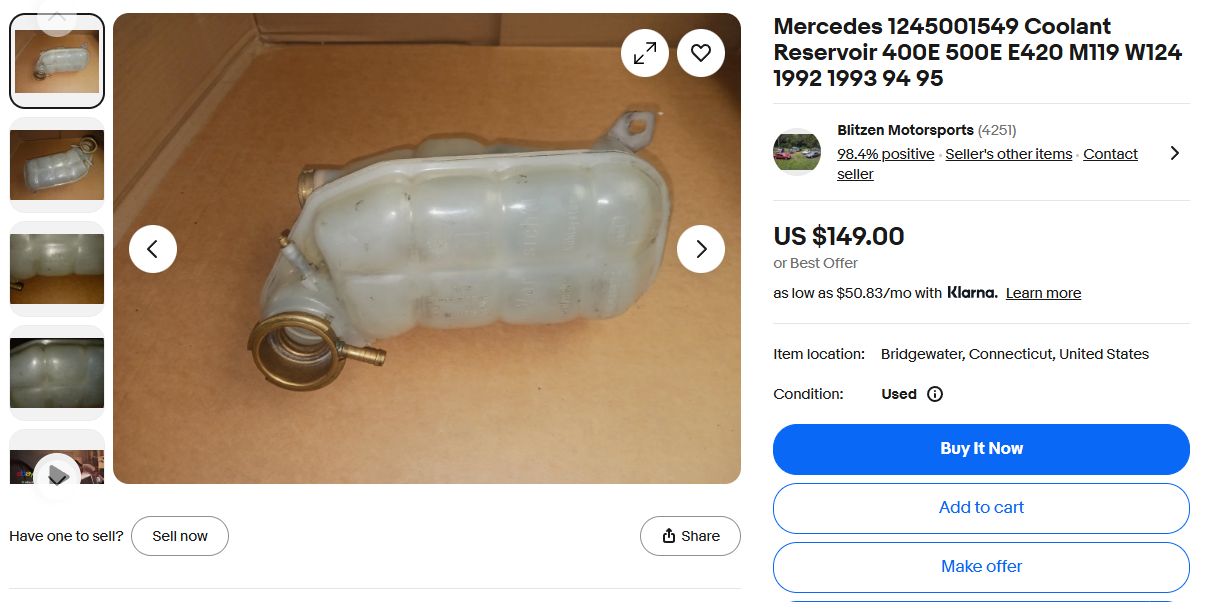
Task: Open the condition info icon beside Used
Action: tap(935, 394)
